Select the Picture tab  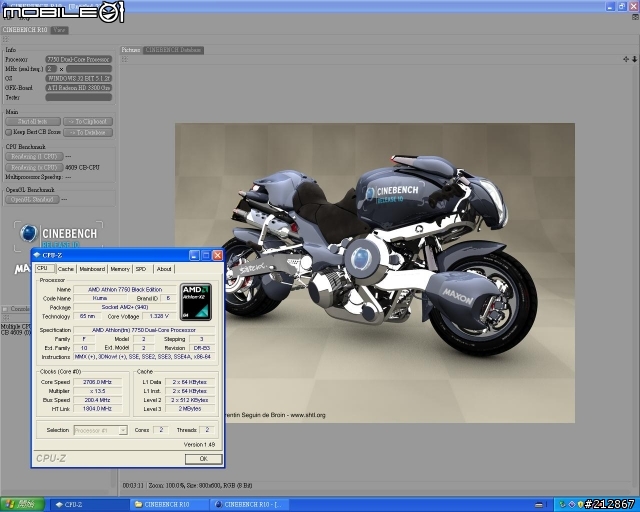click(131, 50)
